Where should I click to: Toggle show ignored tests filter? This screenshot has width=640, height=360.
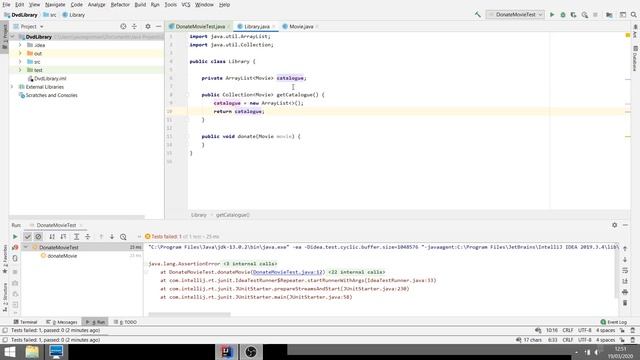38,237
